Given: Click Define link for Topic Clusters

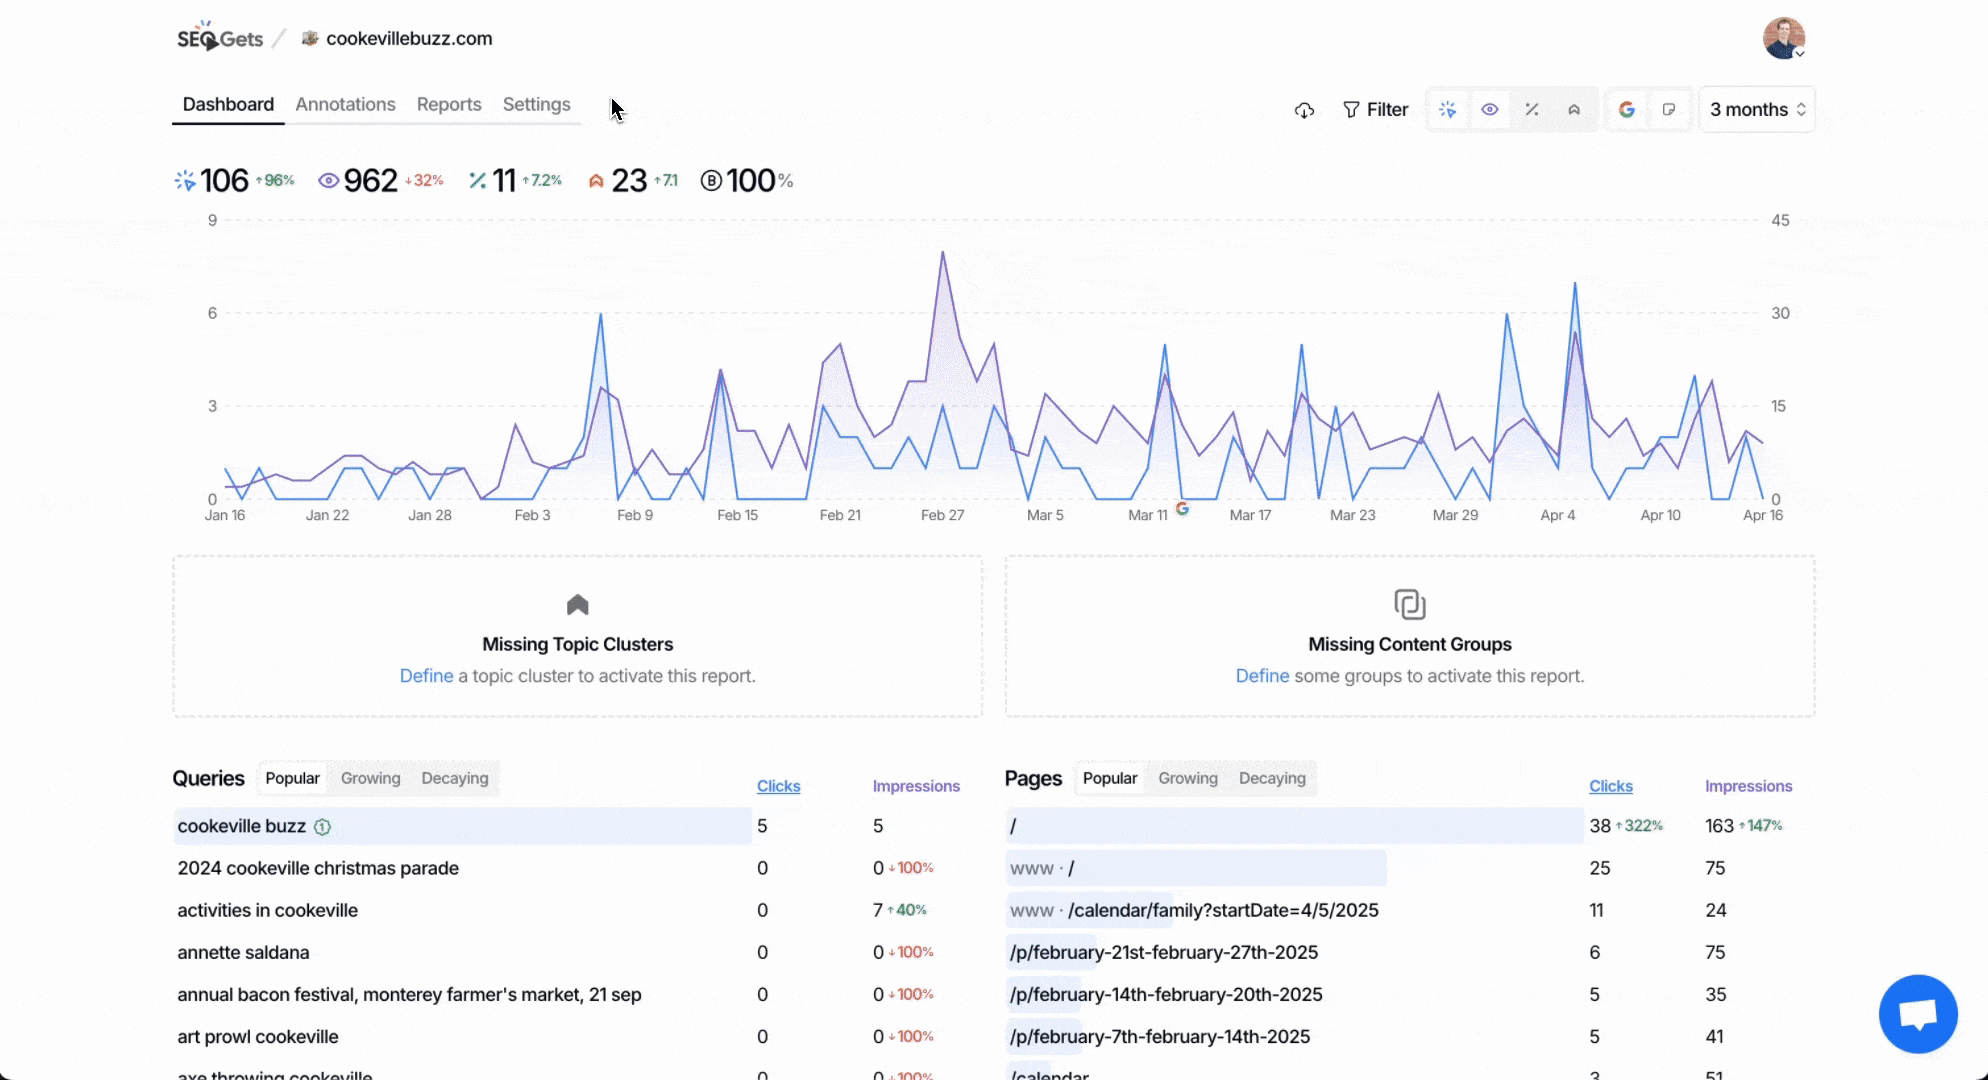Looking at the screenshot, I should pyautogui.click(x=426, y=676).
